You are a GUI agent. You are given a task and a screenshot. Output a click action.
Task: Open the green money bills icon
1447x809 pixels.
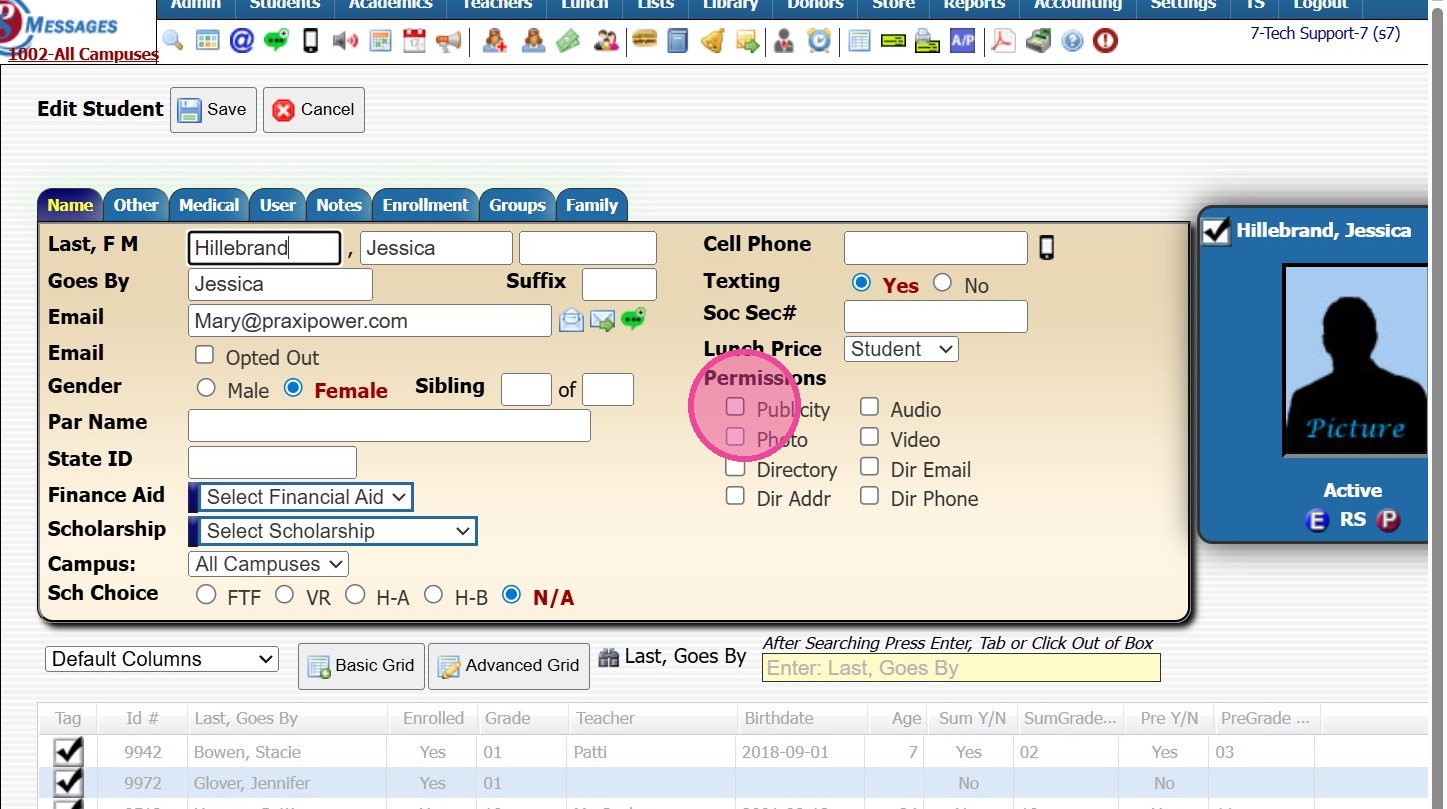[568, 40]
